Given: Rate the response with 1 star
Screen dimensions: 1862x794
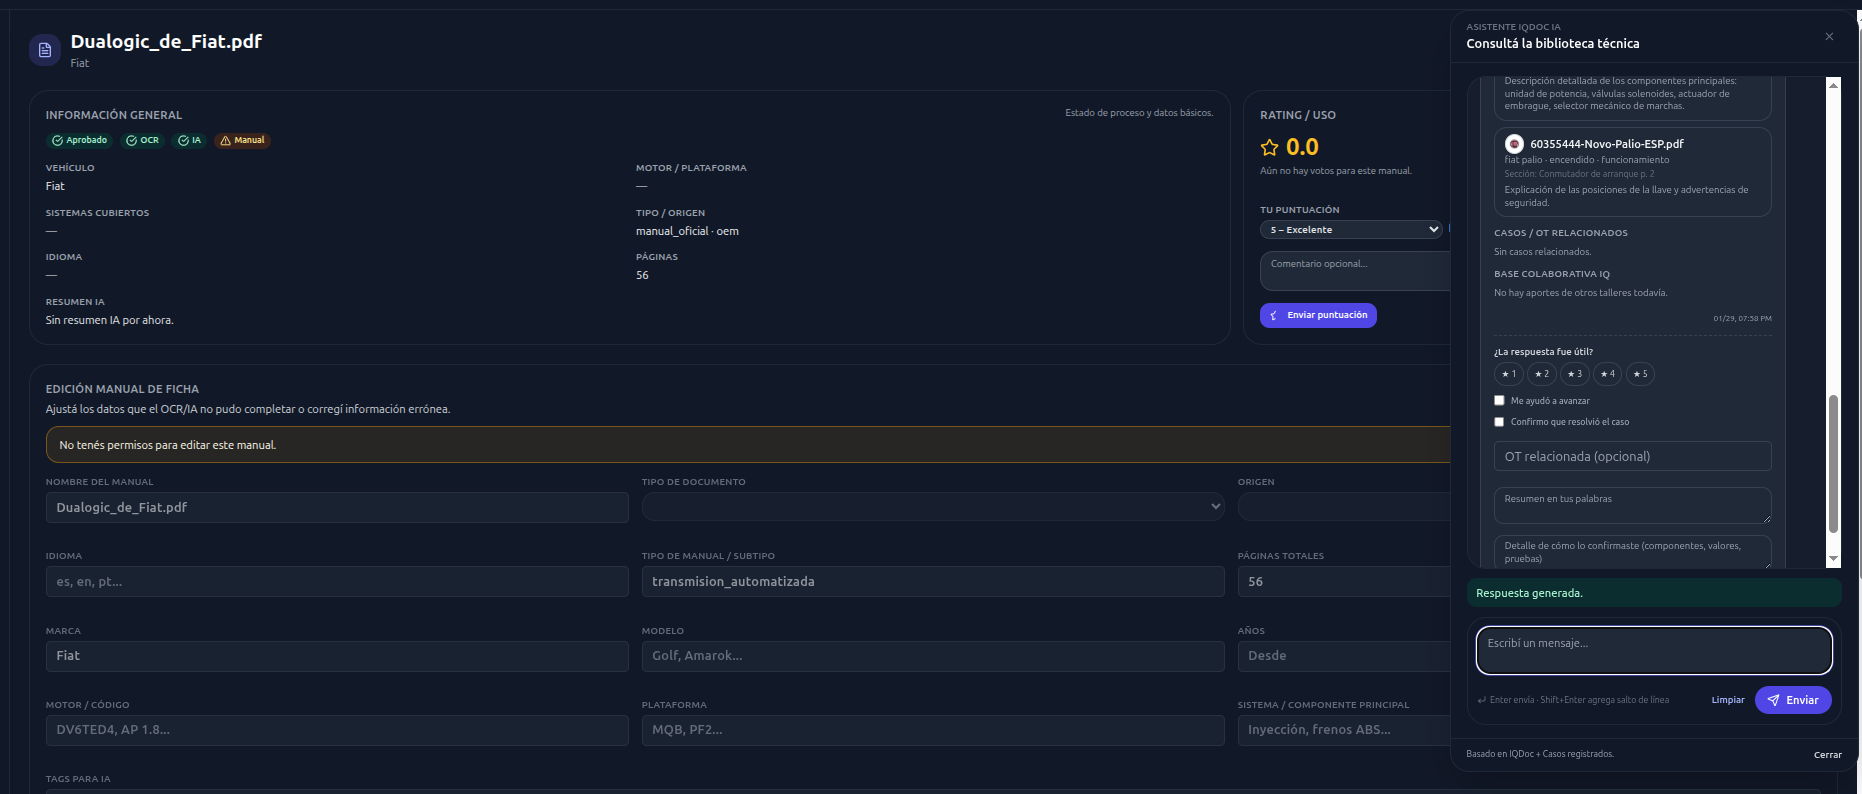Looking at the screenshot, I should [x=1508, y=374].
